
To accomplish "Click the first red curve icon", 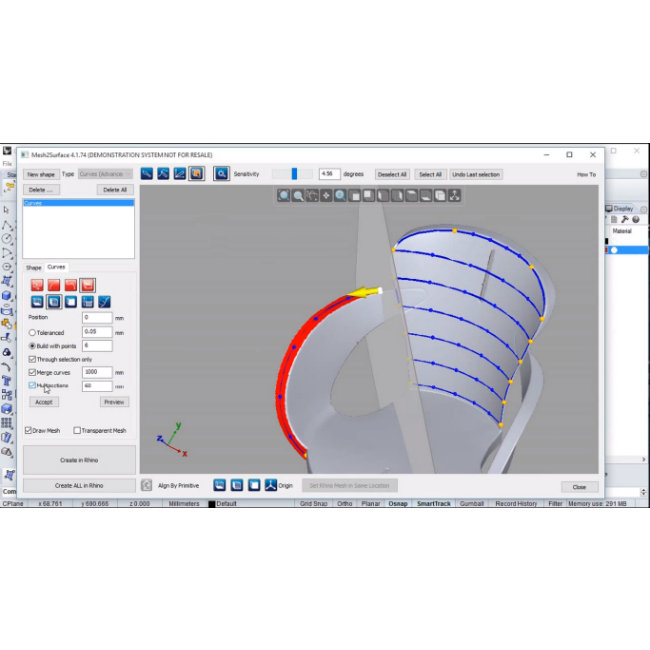I will (37, 285).
